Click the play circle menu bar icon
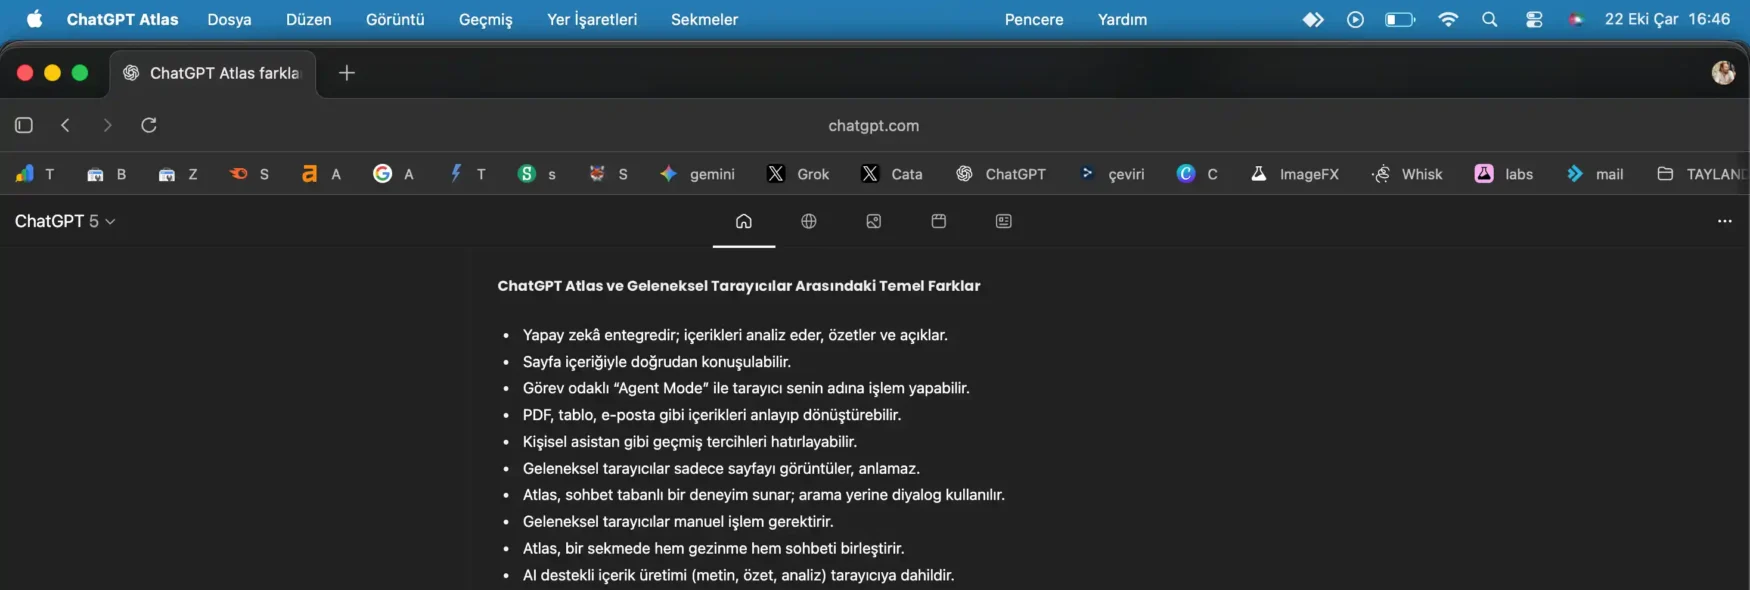 pos(1355,19)
